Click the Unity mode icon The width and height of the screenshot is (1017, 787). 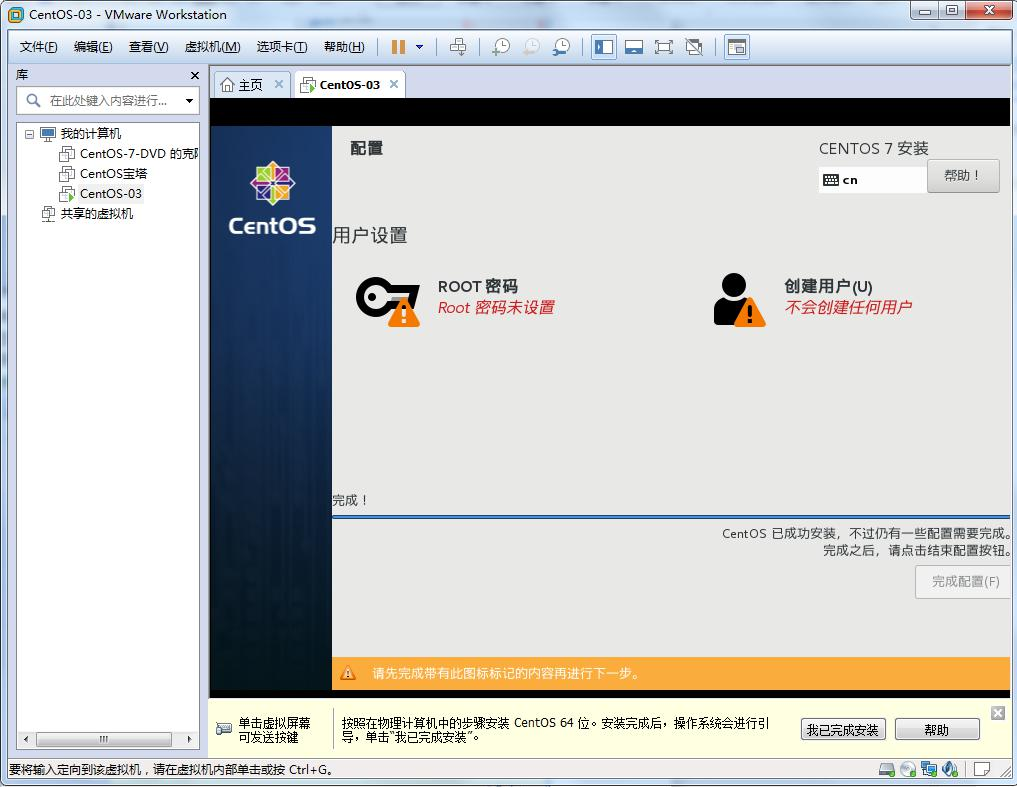[694, 47]
